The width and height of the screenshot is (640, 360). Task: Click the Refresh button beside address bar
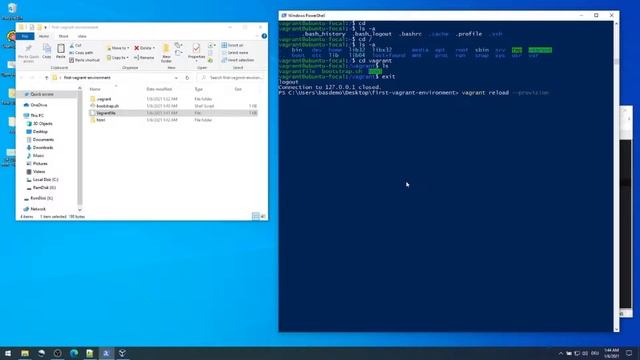187,78
